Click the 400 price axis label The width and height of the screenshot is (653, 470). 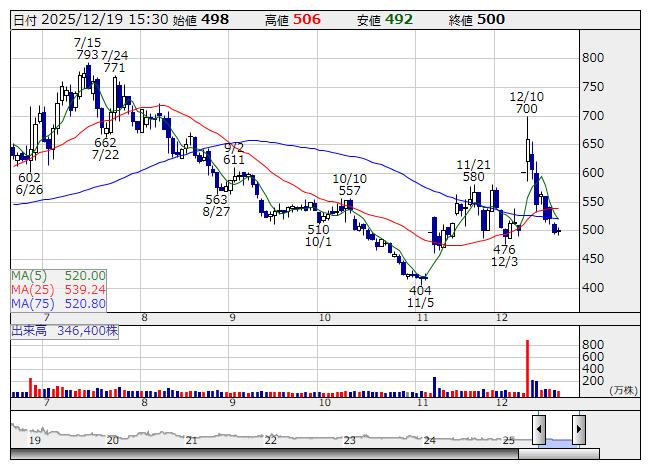coord(593,288)
